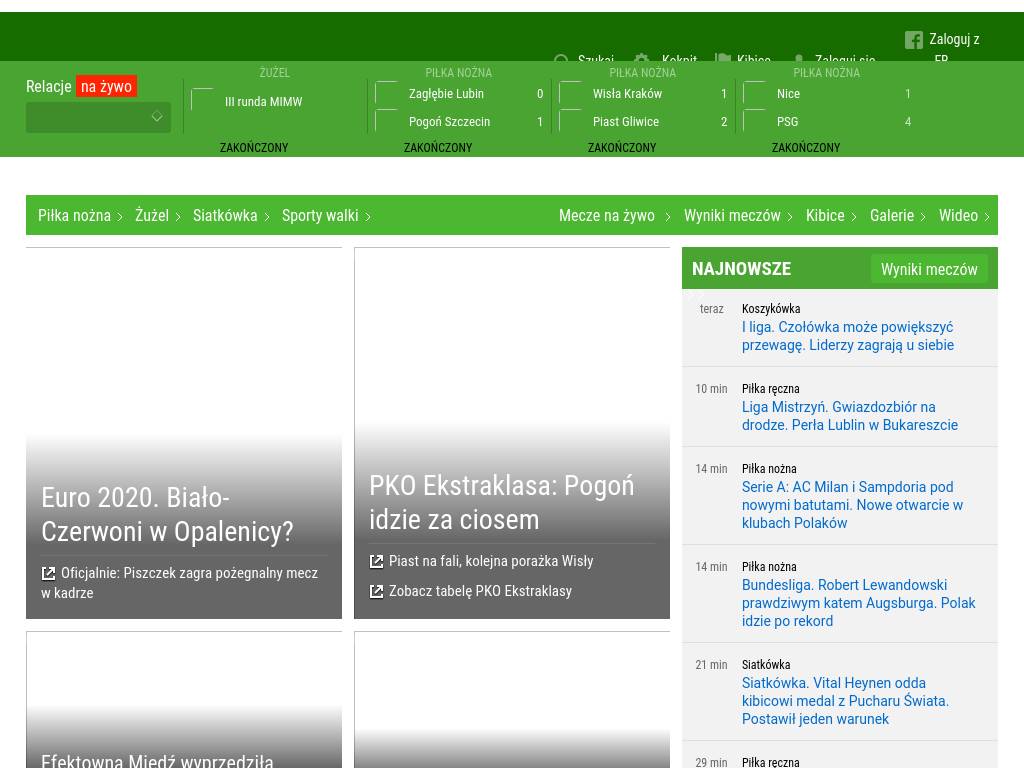Click external link icon beside Zobacz tabelę
Screen dimensions: 1024x768
pos(377,592)
